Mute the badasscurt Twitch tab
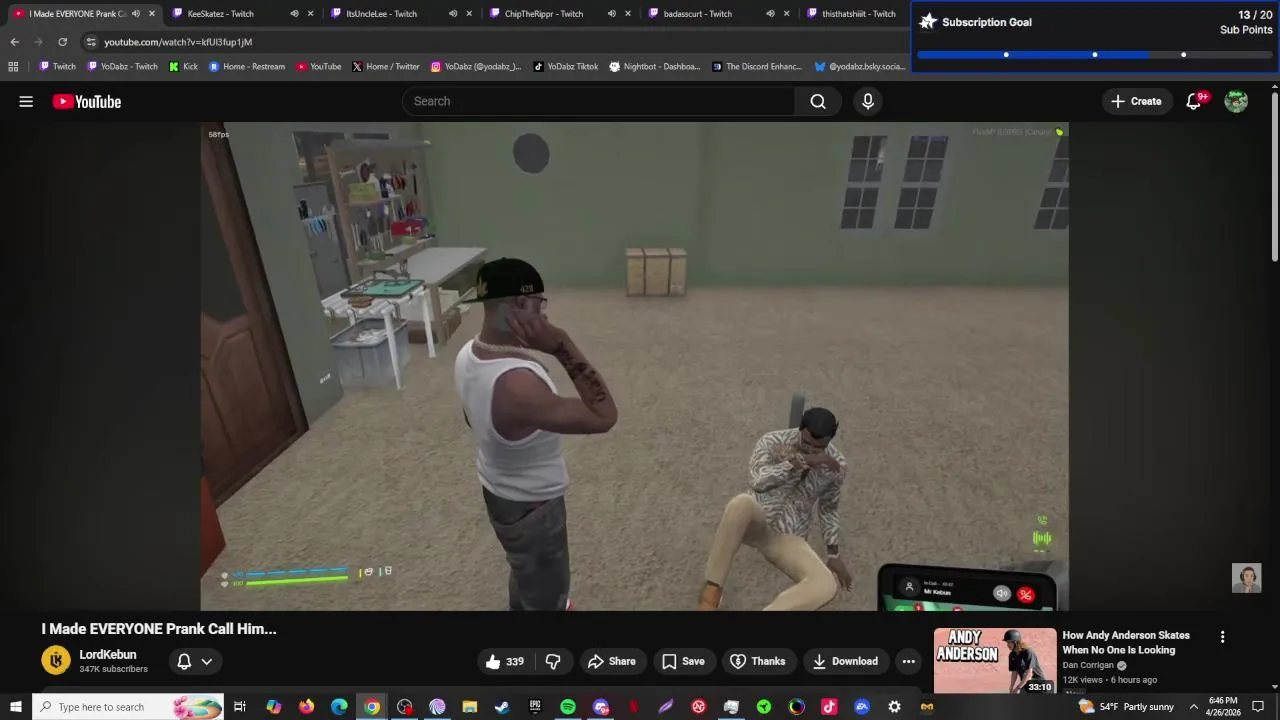Viewport: 1280px width, 720px height. [x=770, y=14]
